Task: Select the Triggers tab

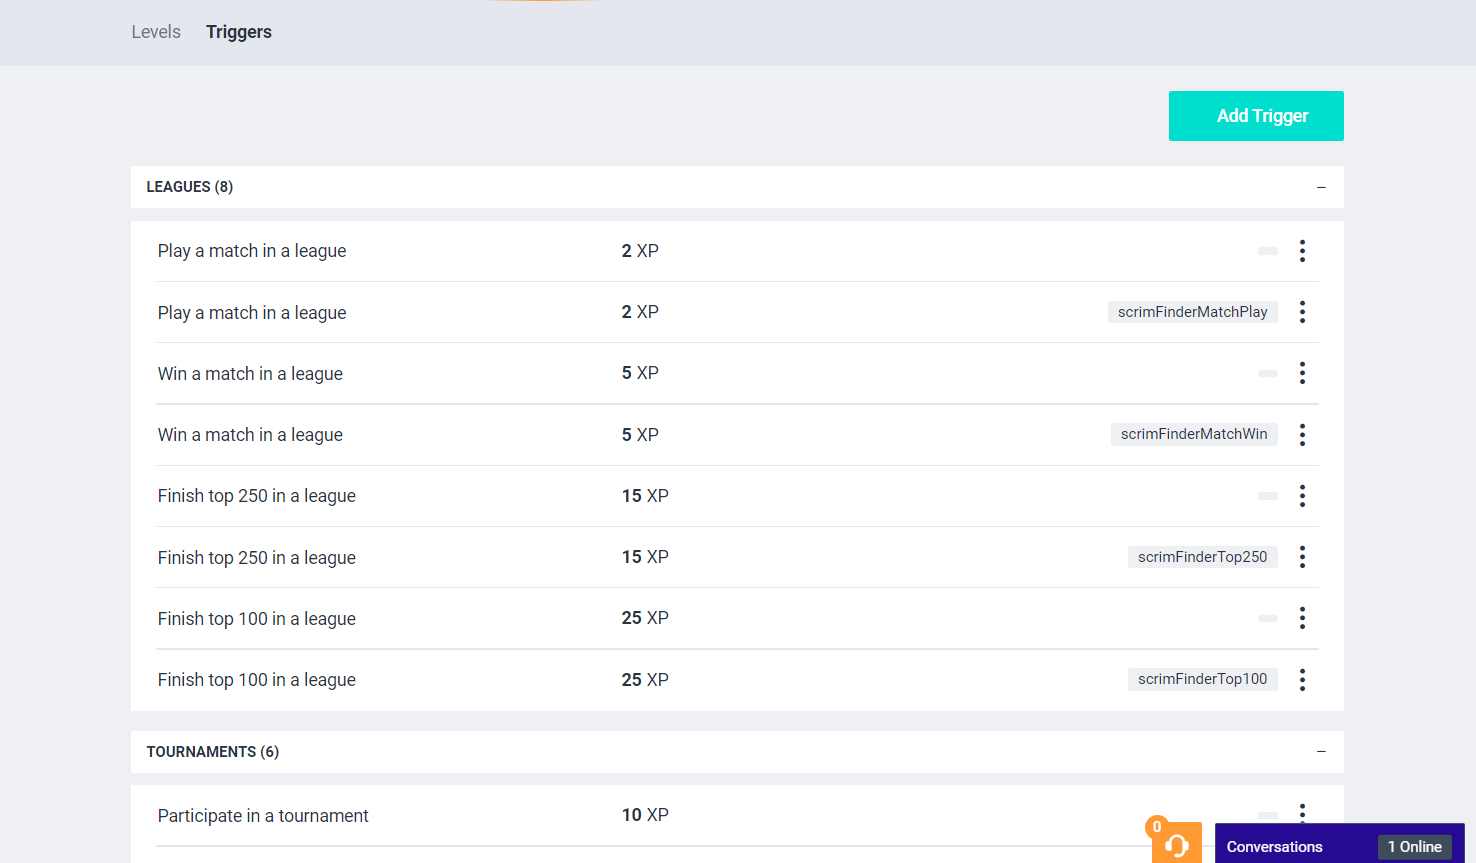Action: pyautogui.click(x=239, y=32)
